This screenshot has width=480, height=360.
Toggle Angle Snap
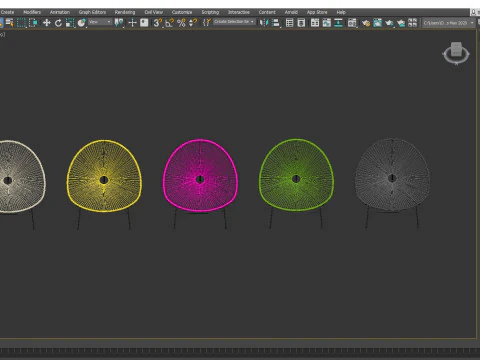tap(169, 23)
